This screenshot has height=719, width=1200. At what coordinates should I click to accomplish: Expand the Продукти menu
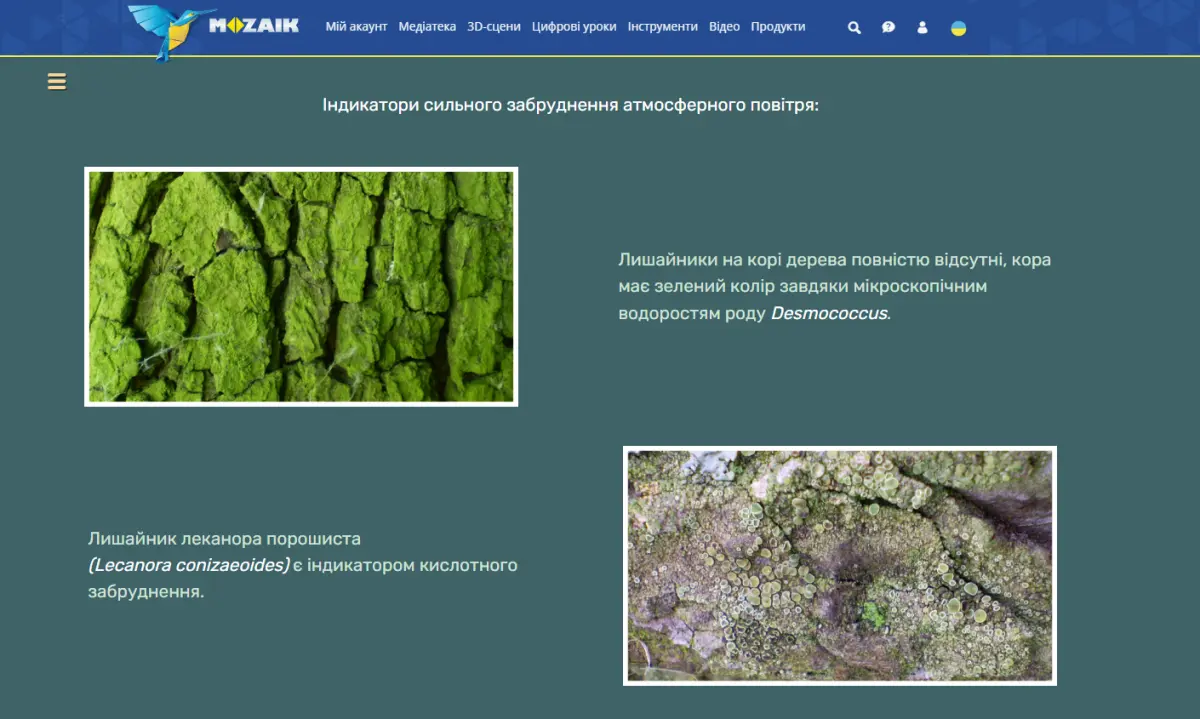tap(778, 27)
